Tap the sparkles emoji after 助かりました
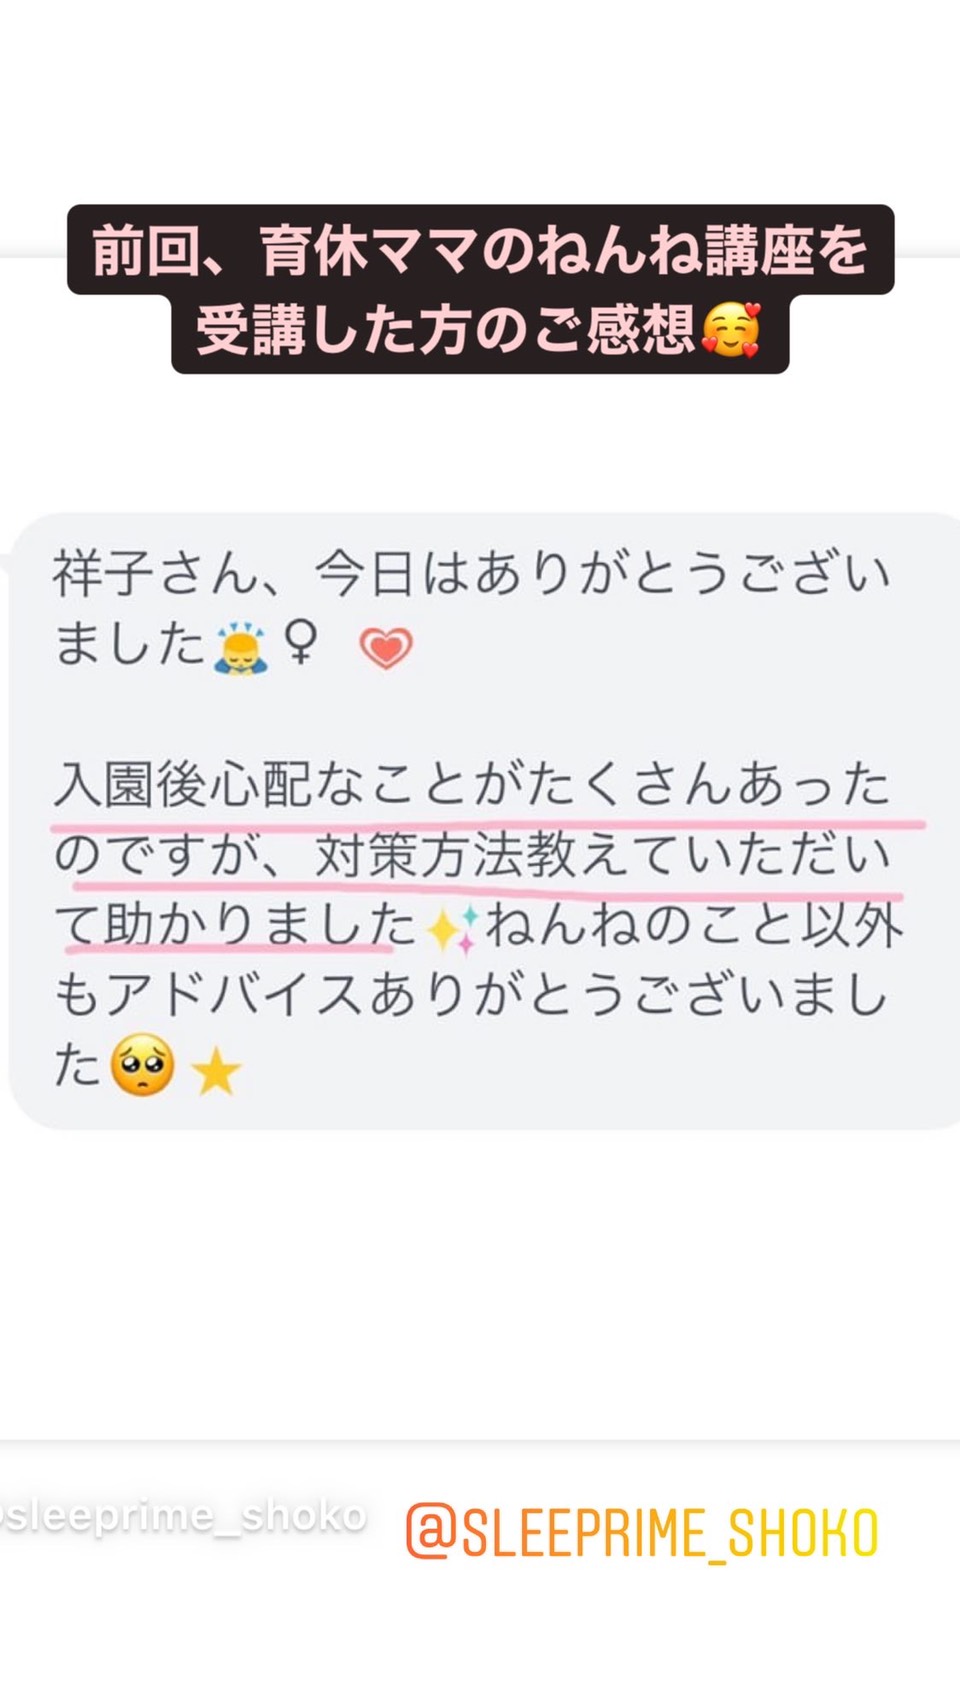Screen dimensions: 960x1706 coord(451,927)
